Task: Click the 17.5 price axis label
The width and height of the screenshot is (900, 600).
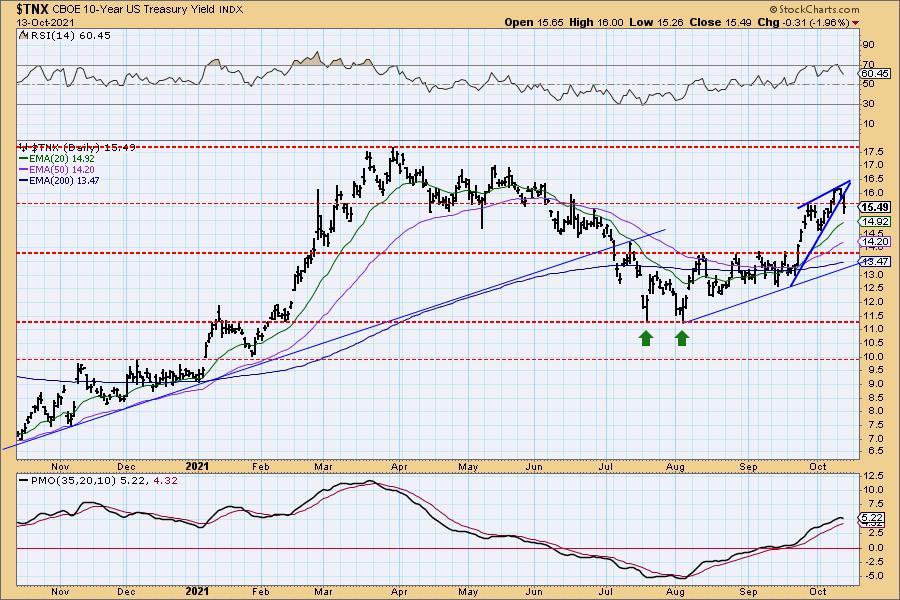Action: click(872, 152)
